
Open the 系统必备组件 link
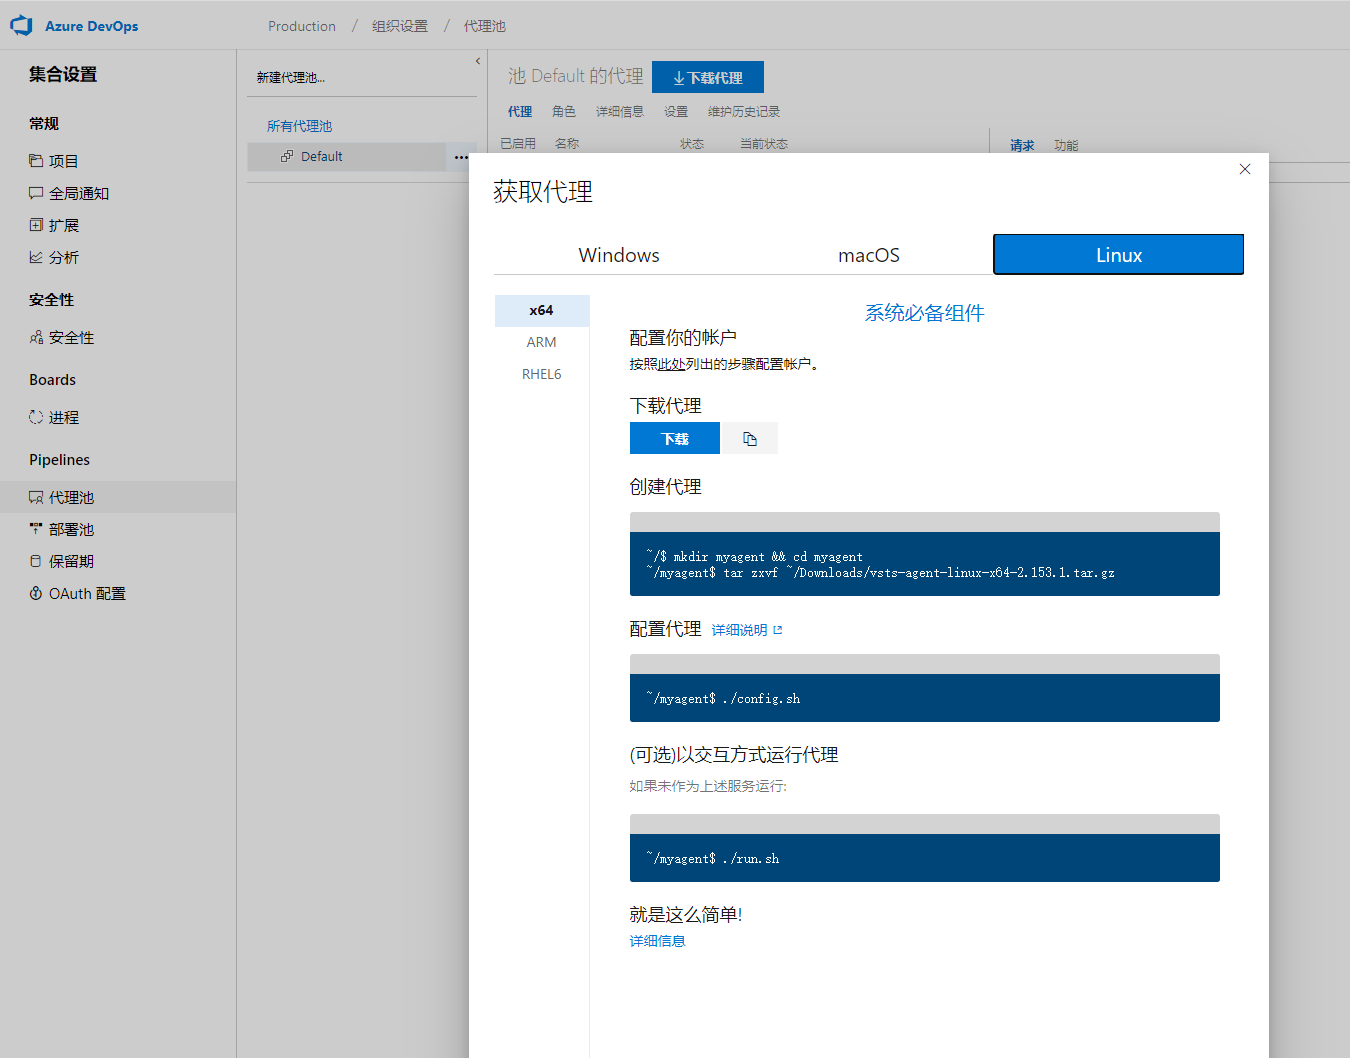point(925,313)
